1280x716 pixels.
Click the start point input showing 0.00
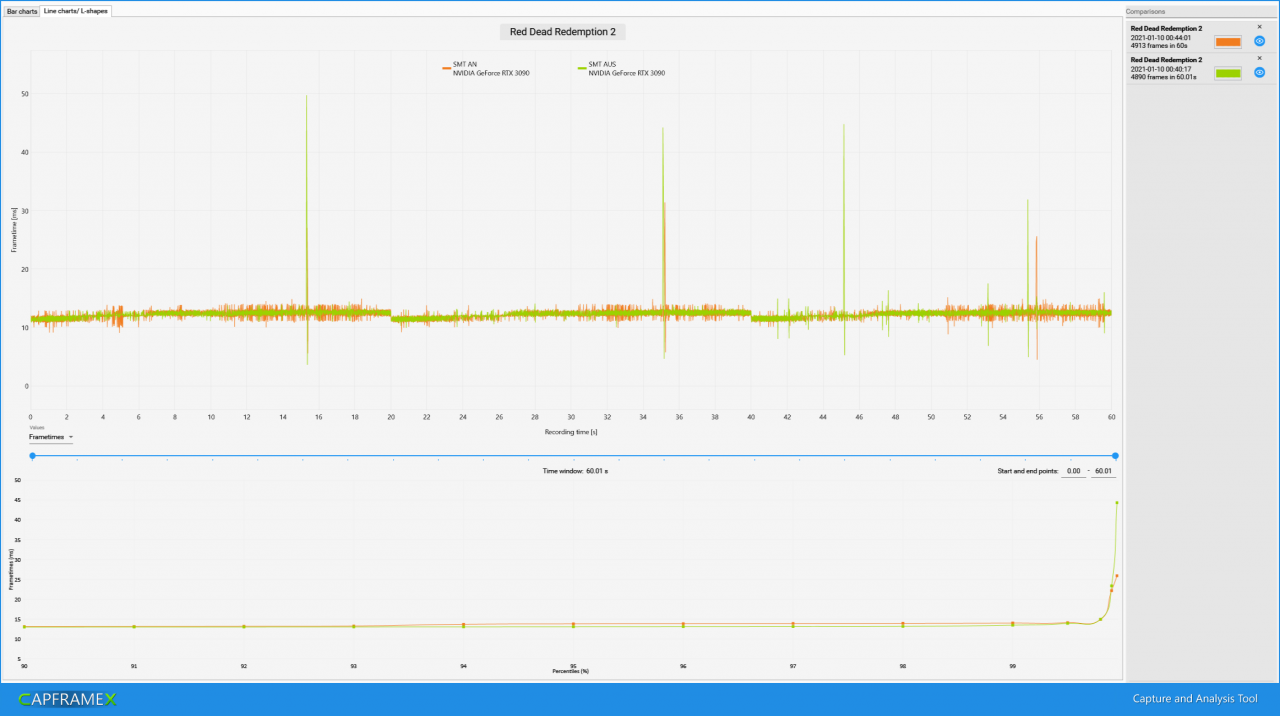1073,471
